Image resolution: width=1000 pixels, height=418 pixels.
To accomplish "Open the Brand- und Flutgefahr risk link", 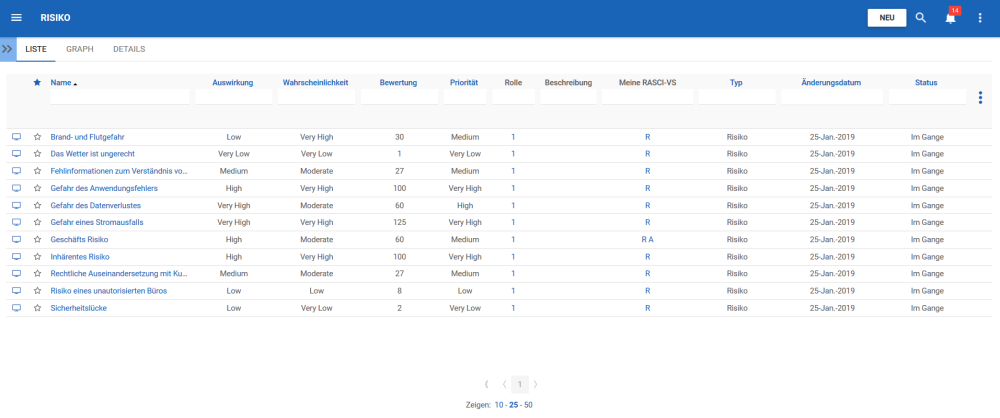I will pyautogui.click(x=87, y=137).
